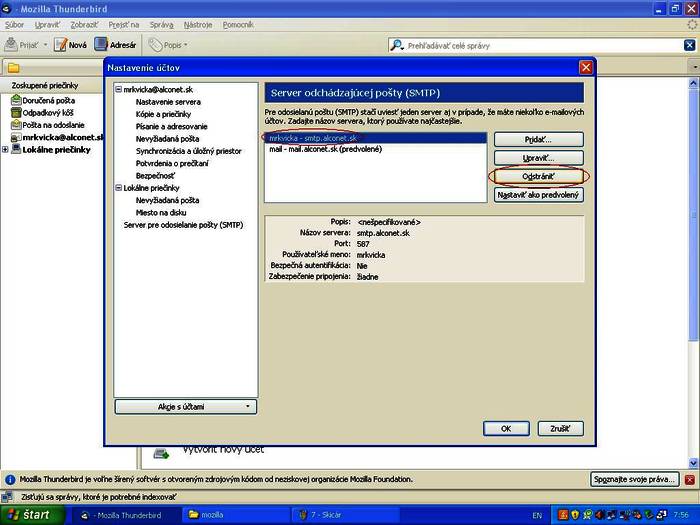The image size is (700, 525).
Task: Click Nastaviť ako predvolený button
Action: point(538,195)
